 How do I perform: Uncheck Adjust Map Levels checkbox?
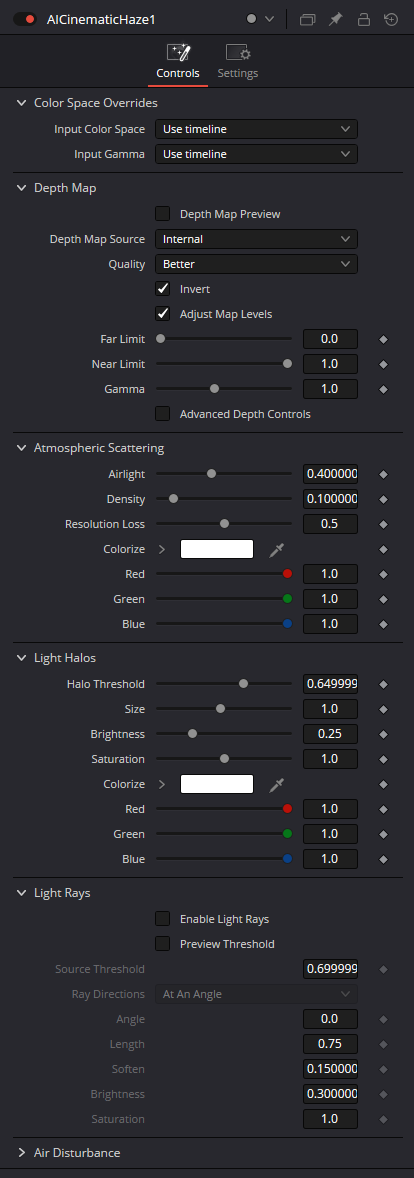[162, 314]
